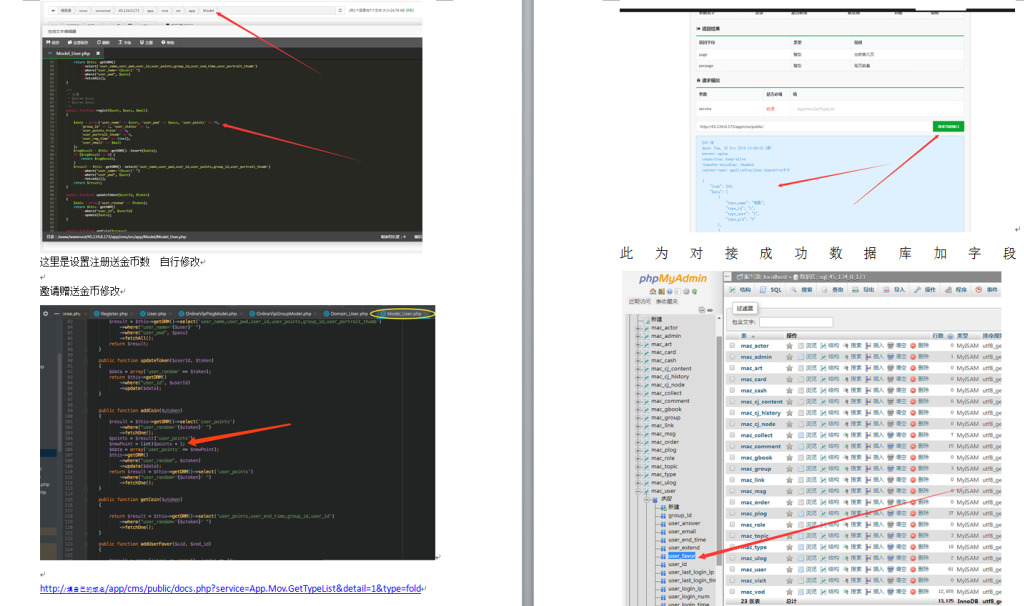Viewport: 1024px width, 606px height.
Task: Click the phpMyAdmin table filter text field
Action: click(795, 322)
